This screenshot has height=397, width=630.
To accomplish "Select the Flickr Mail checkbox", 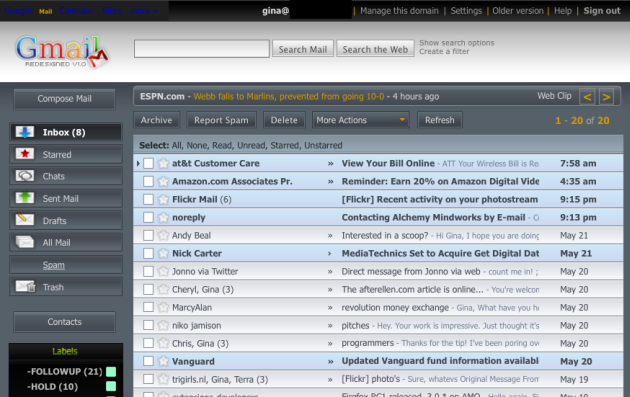I will 148,199.
